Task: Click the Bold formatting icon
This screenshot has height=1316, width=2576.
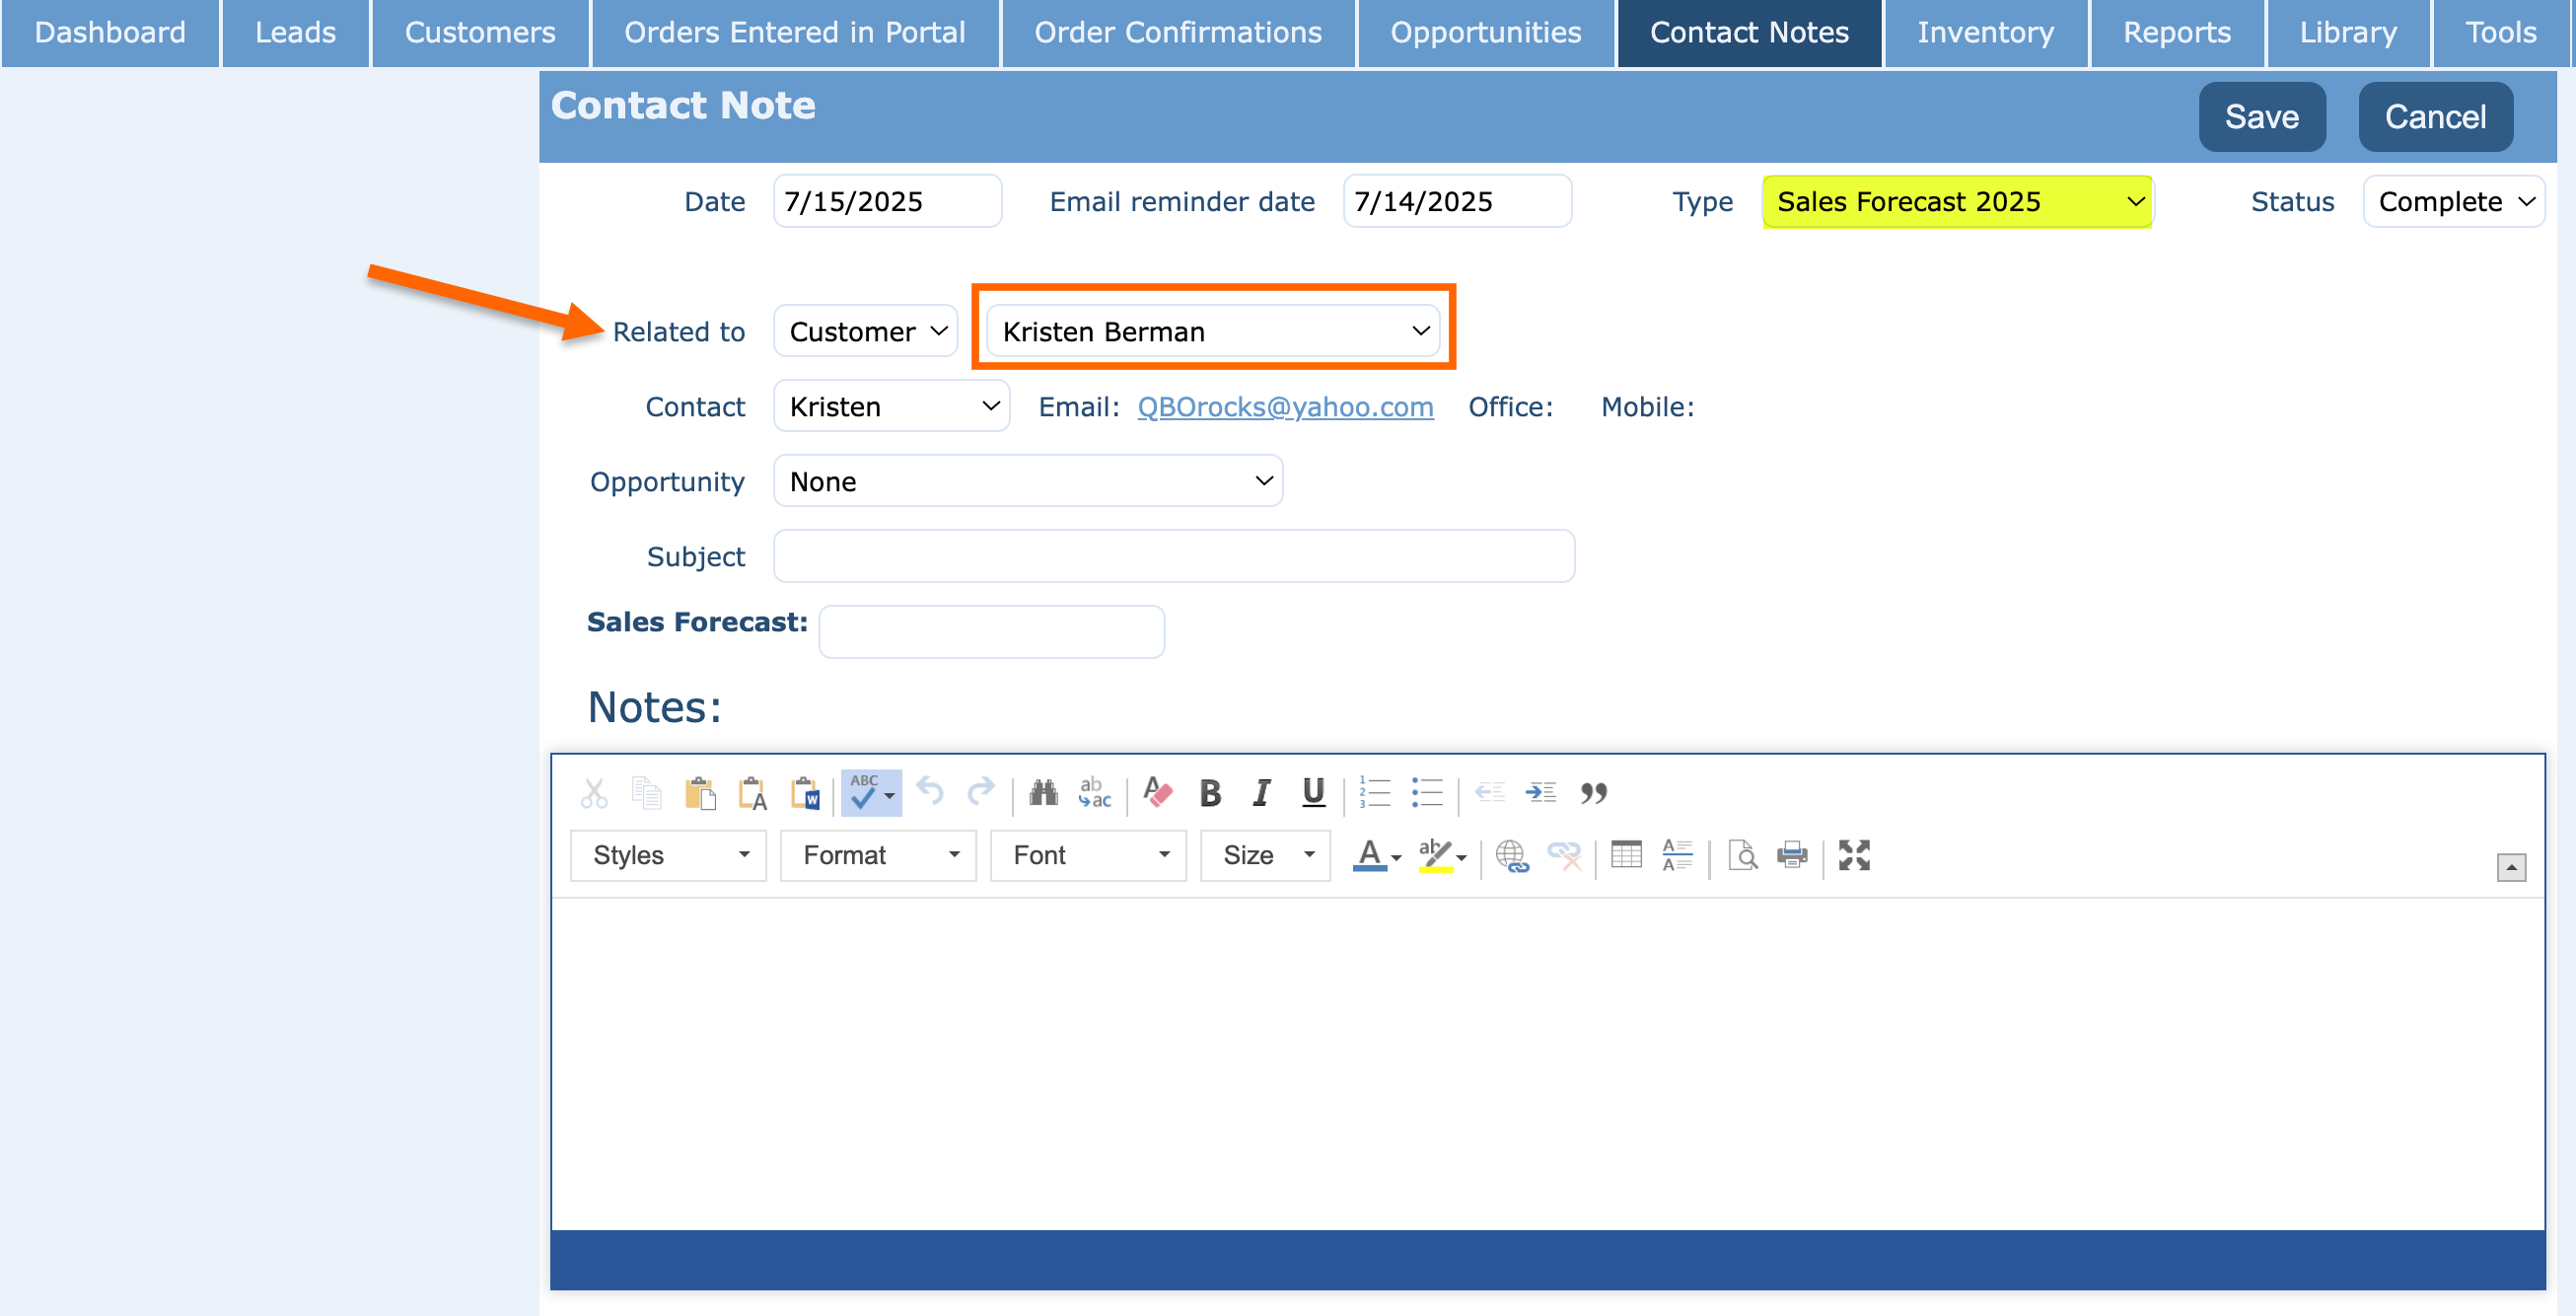Action: point(1210,793)
